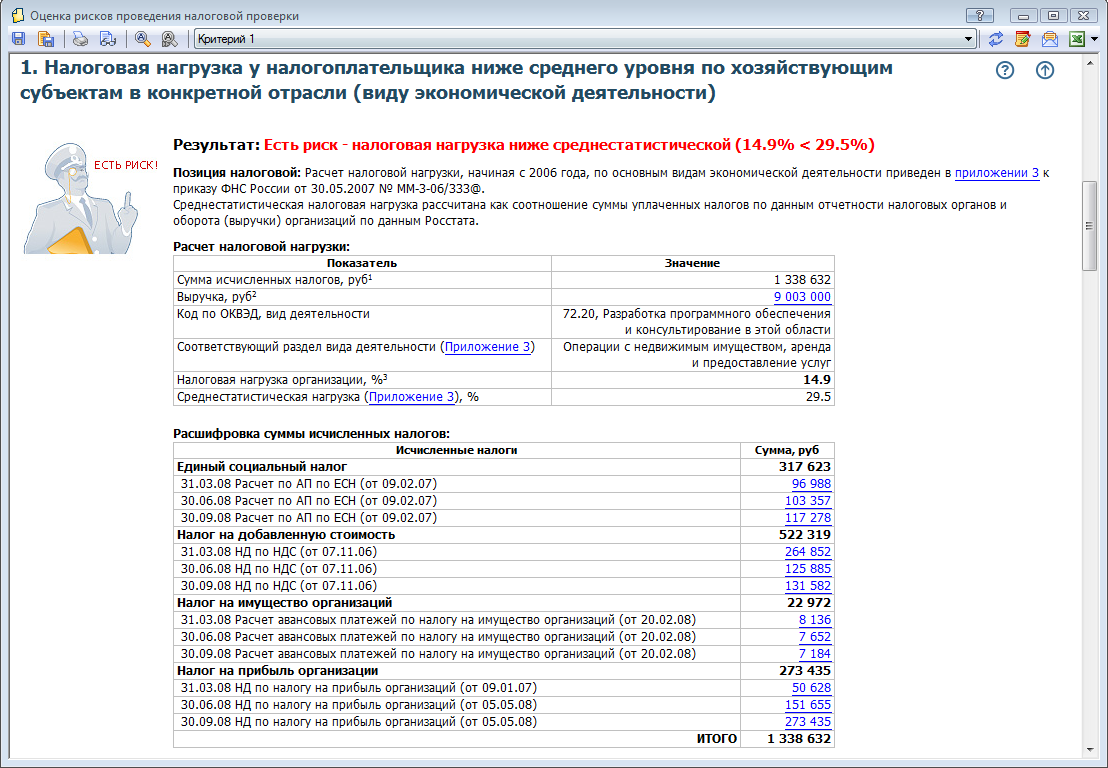Open Приложение 3 link in Среднестатистическая нагрузка row
Screen dimensions: 1108x768
[x=411, y=397]
